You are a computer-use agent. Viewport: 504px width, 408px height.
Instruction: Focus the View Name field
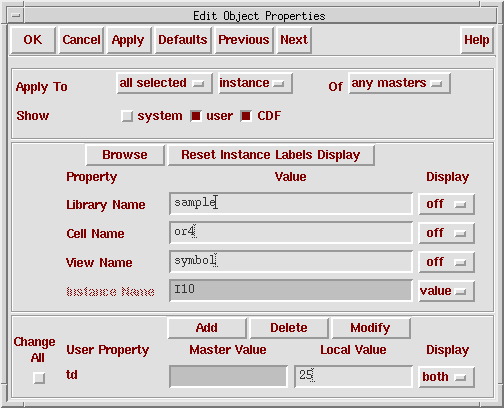point(291,261)
